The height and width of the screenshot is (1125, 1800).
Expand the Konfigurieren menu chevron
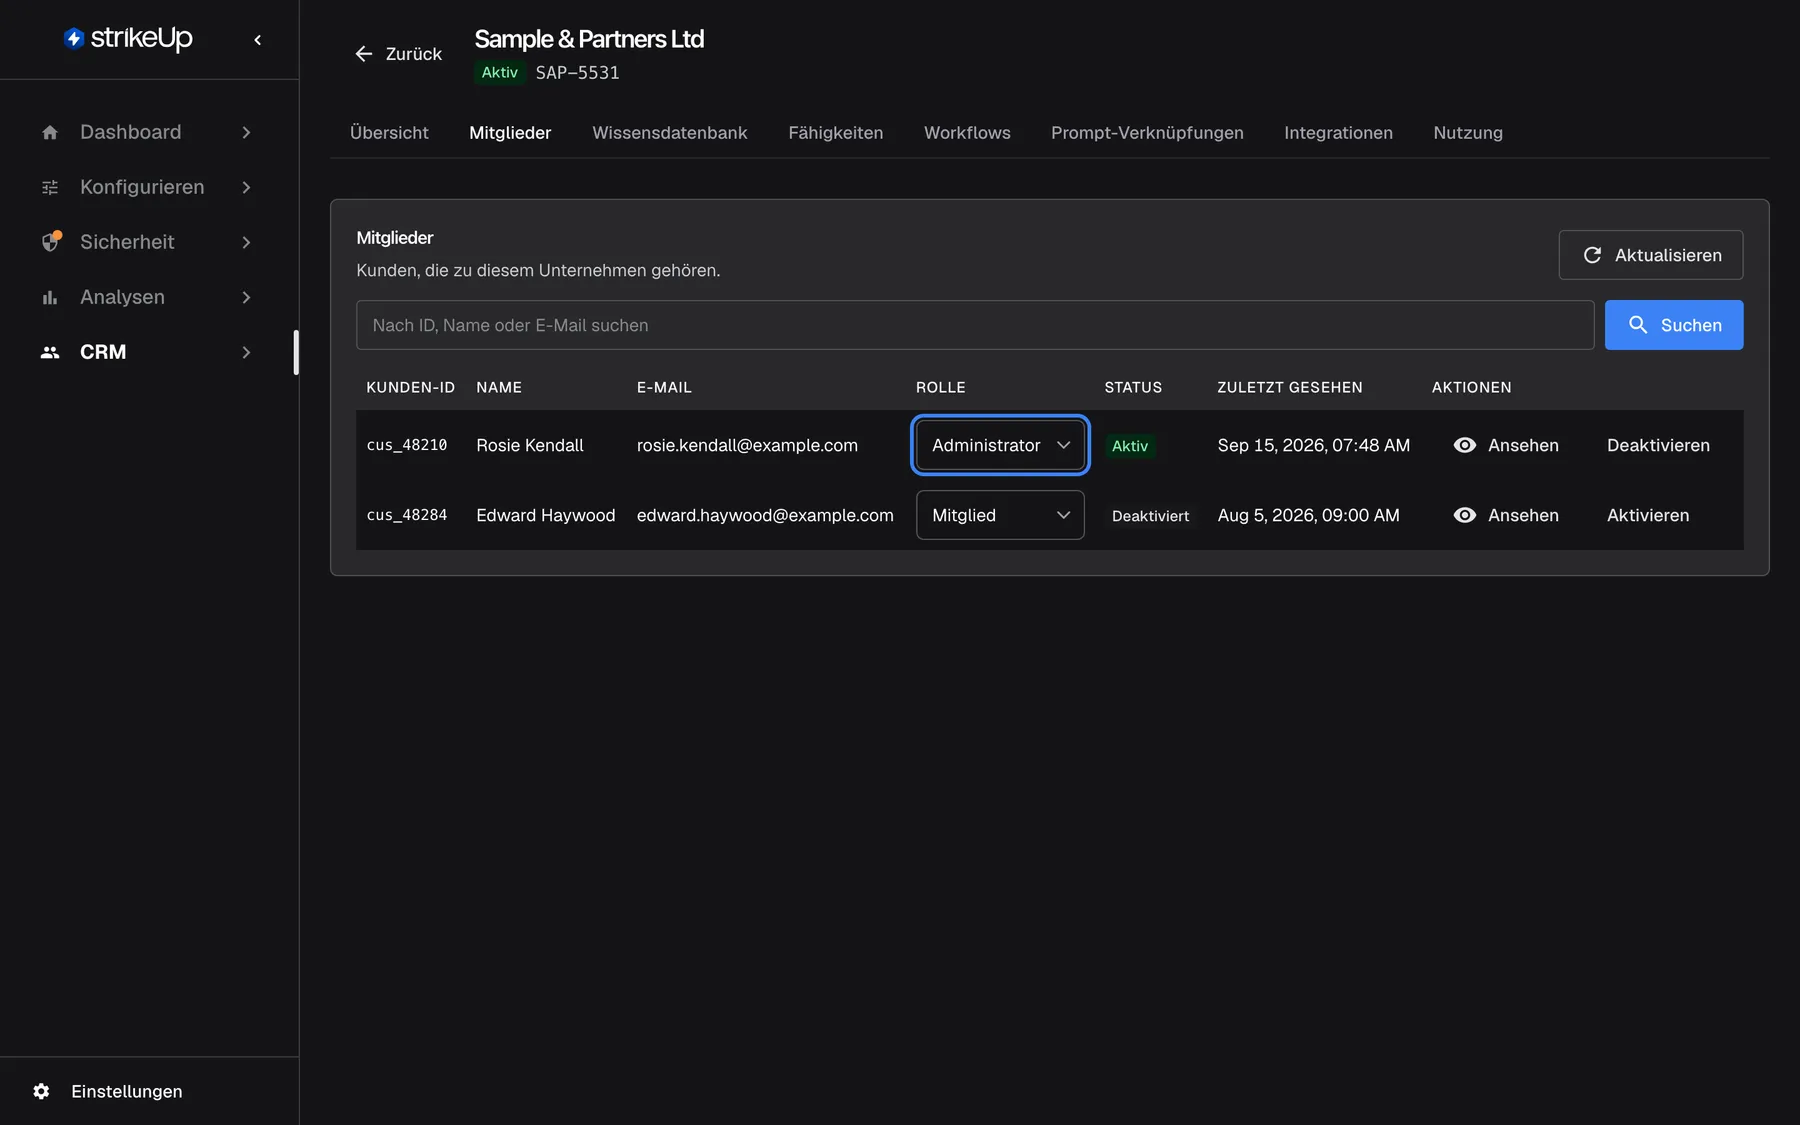click(x=246, y=187)
